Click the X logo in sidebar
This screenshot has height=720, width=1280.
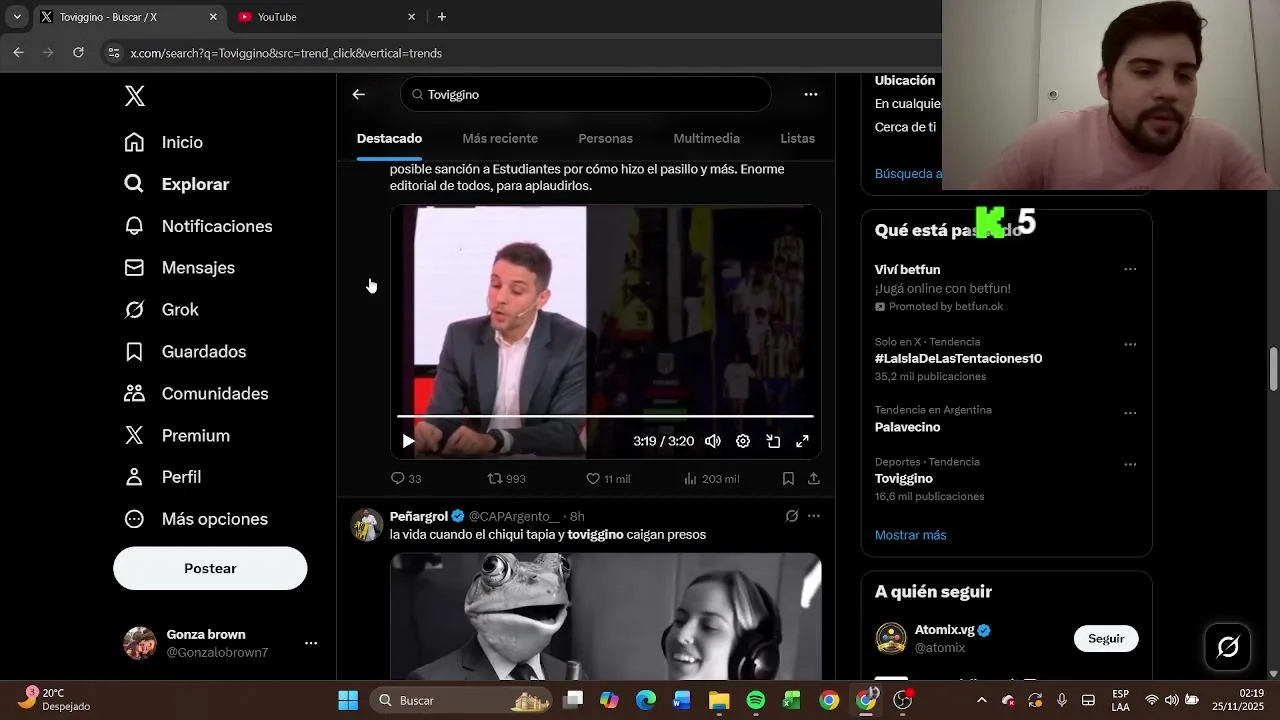coord(135,96)
